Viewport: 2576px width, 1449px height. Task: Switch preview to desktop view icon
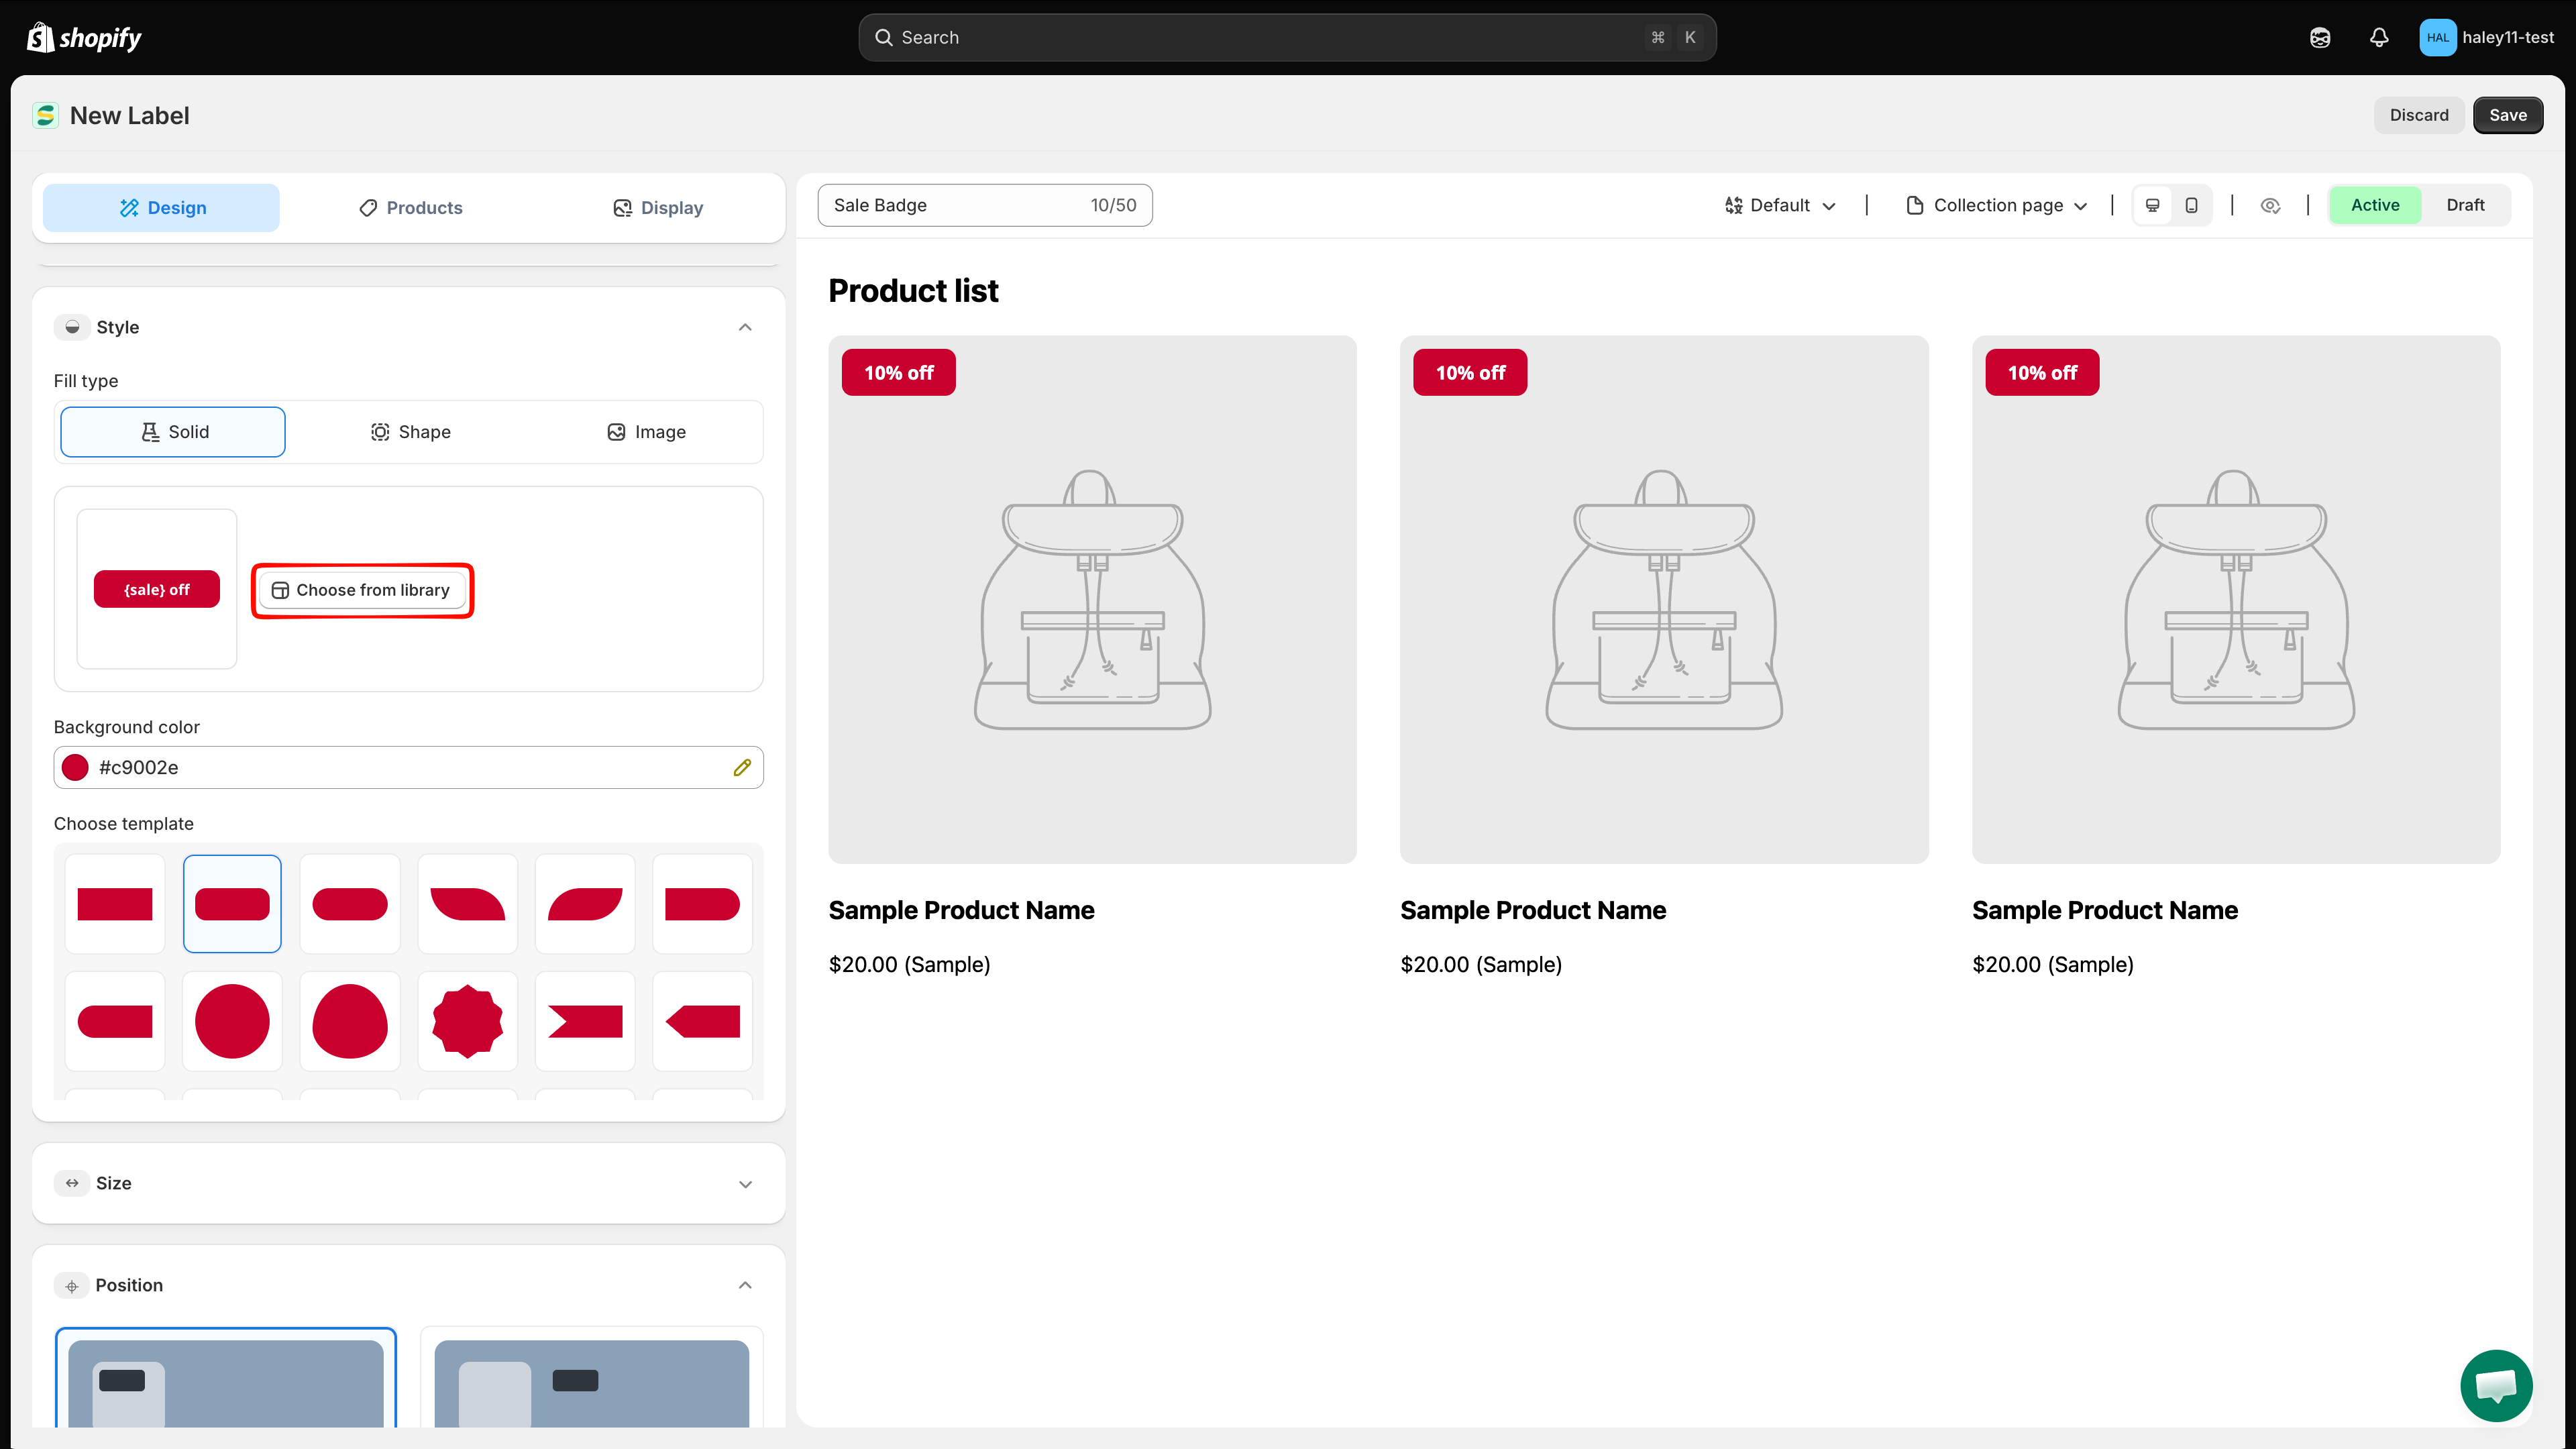click(2153, 205)
